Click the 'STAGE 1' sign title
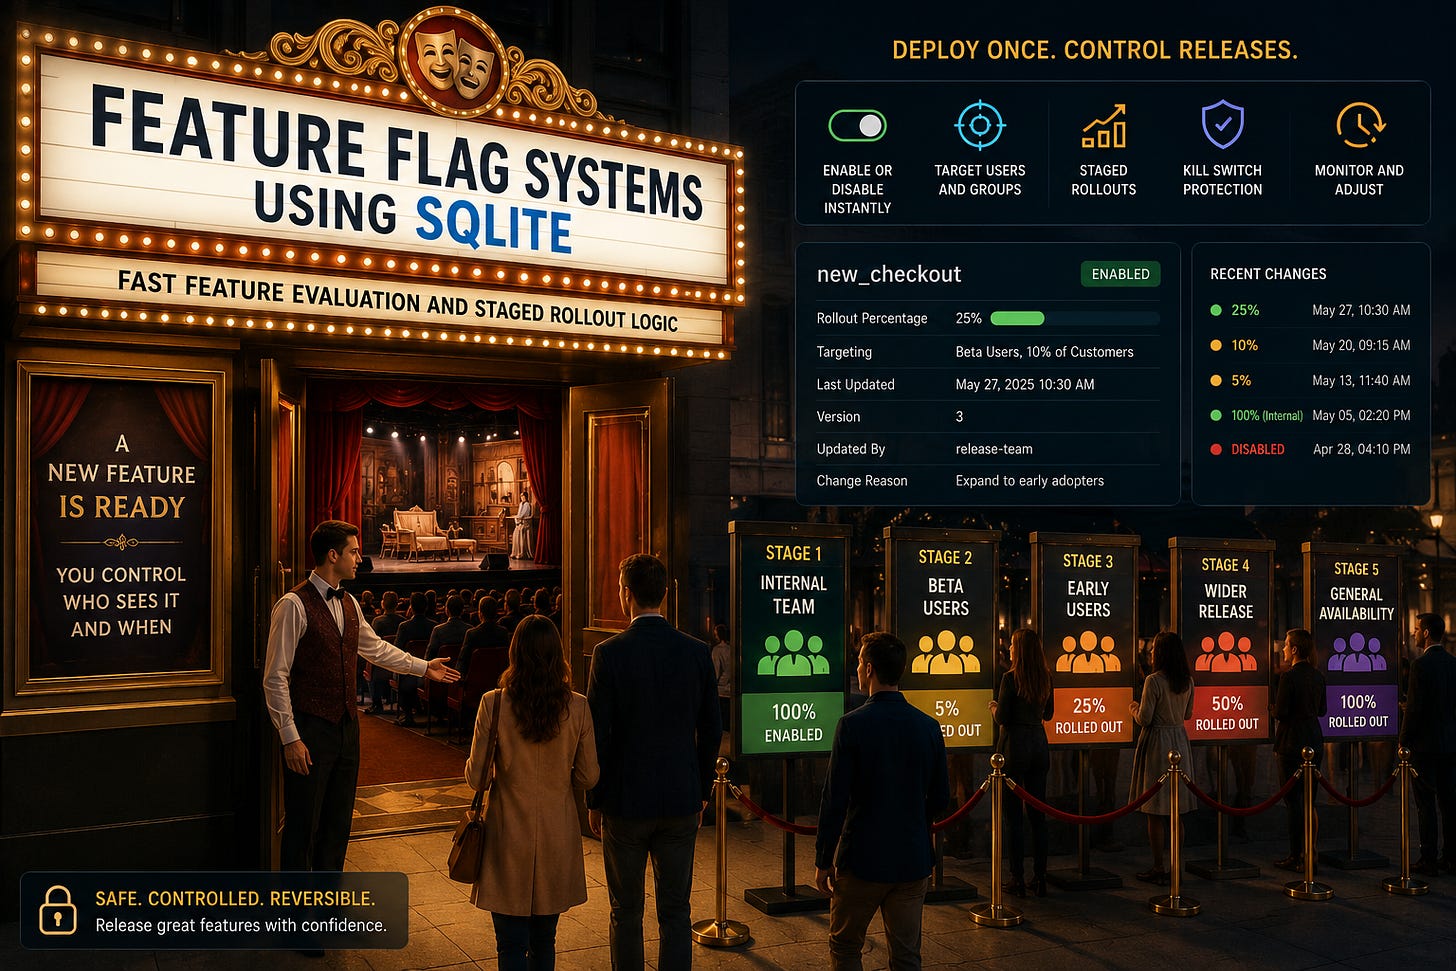Screen dimensions: 1456x971 coord(793,553)
